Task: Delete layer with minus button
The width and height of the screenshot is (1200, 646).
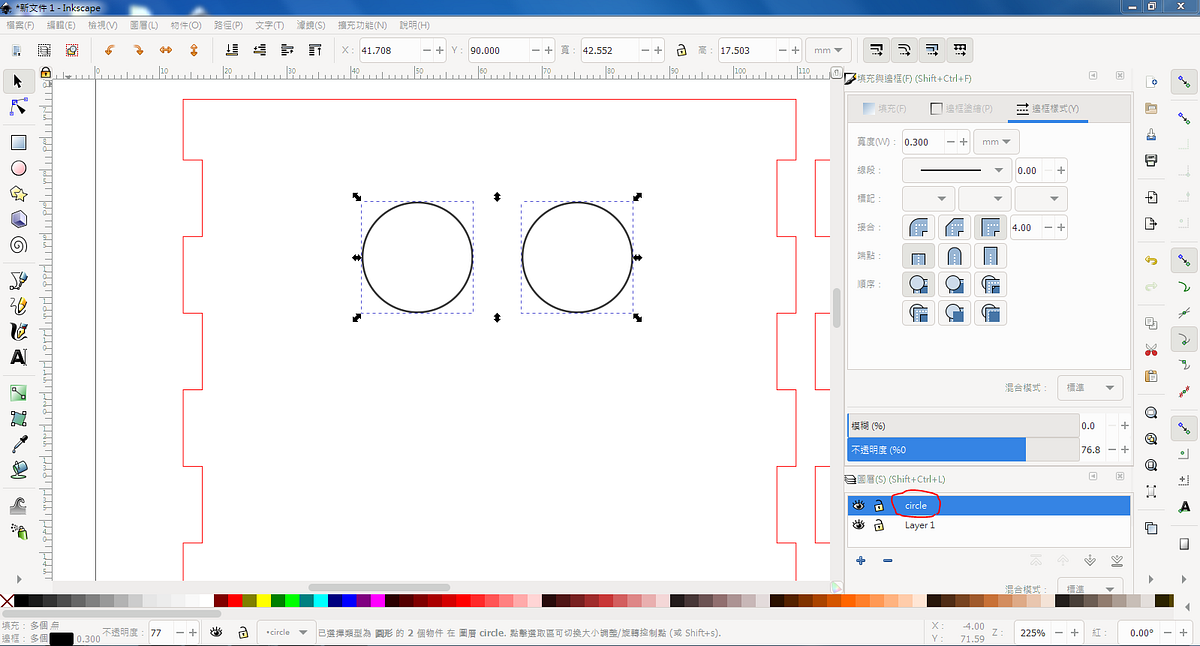Action: click(x=888, y=560)
